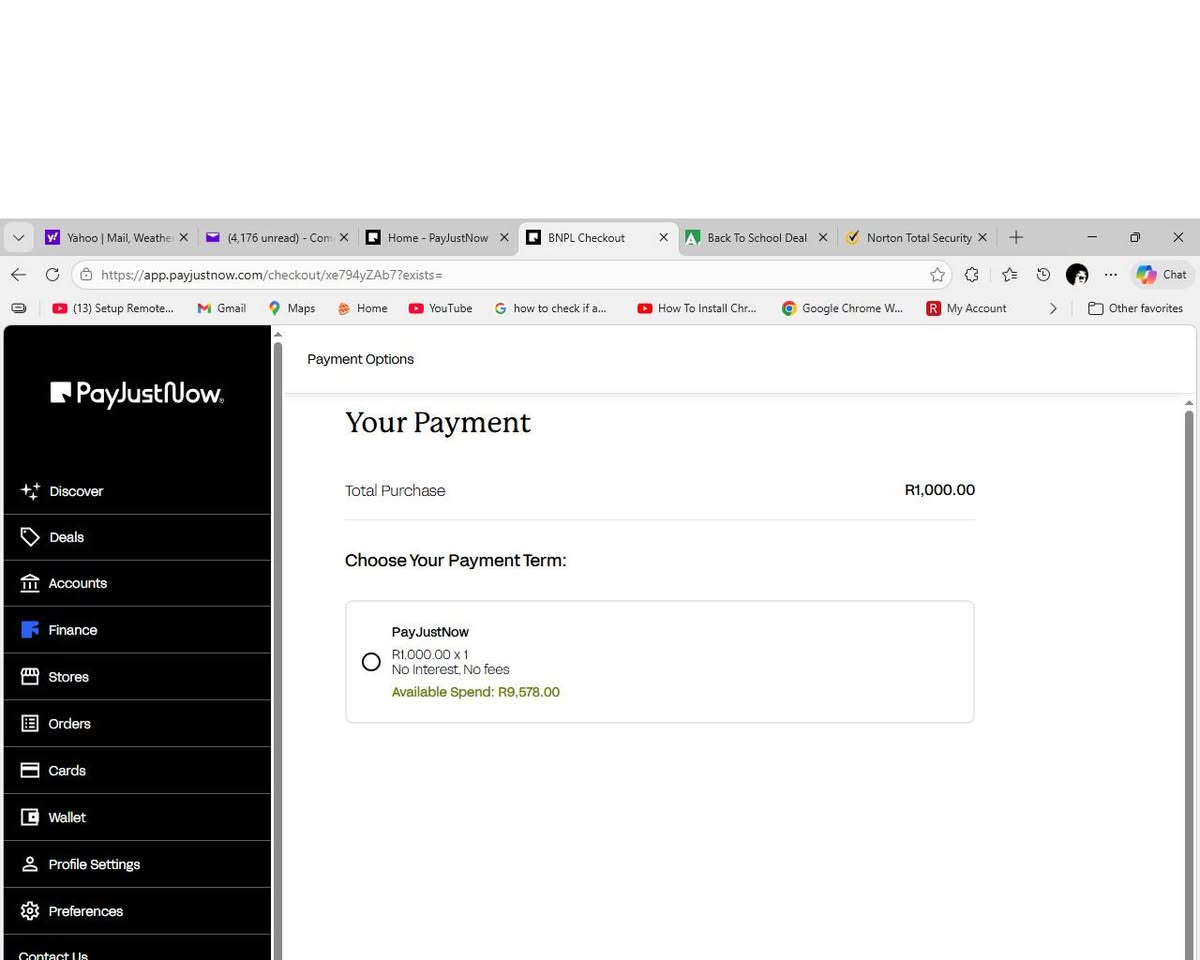Switch to Home - PayJustNow tab
1200x960 pixels.
pyautogui.click(x=436, y=238)
